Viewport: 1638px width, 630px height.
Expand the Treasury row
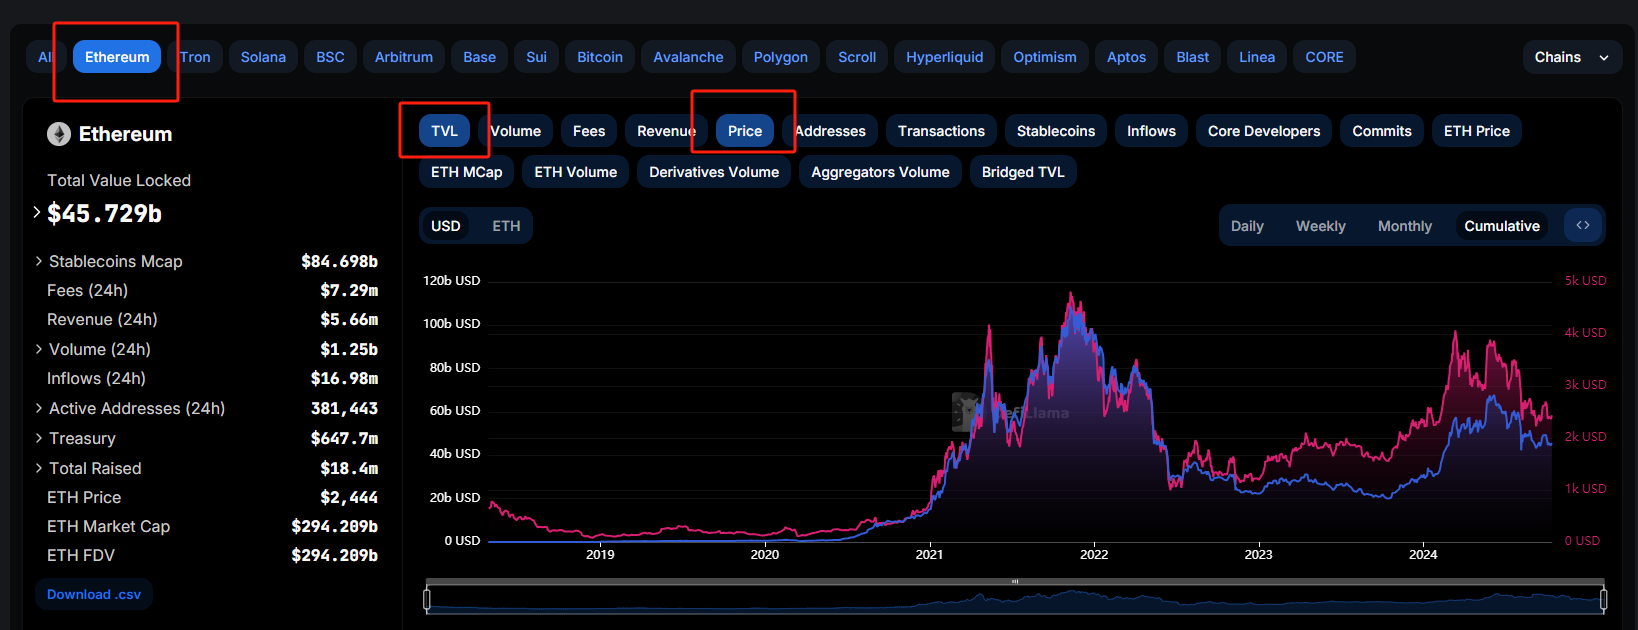(x=39, y=438)
